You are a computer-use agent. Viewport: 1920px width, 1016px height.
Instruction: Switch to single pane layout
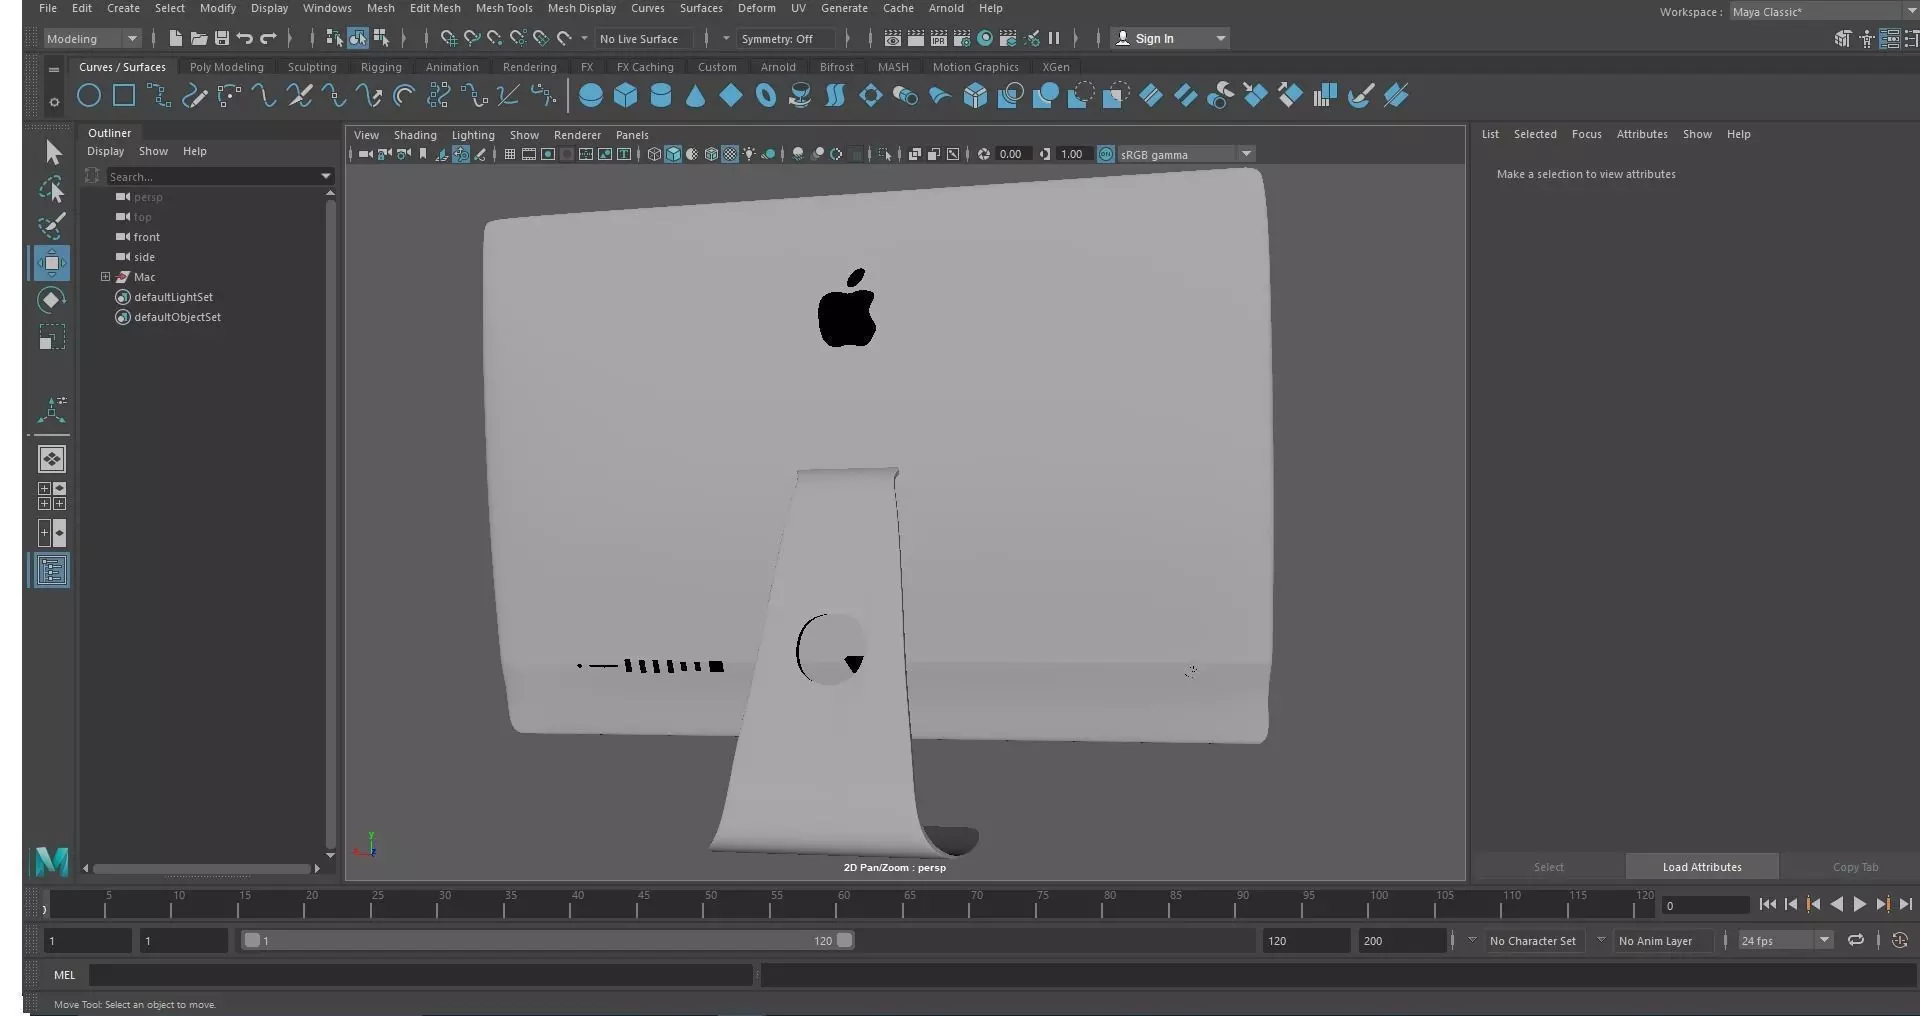(52, 459)
